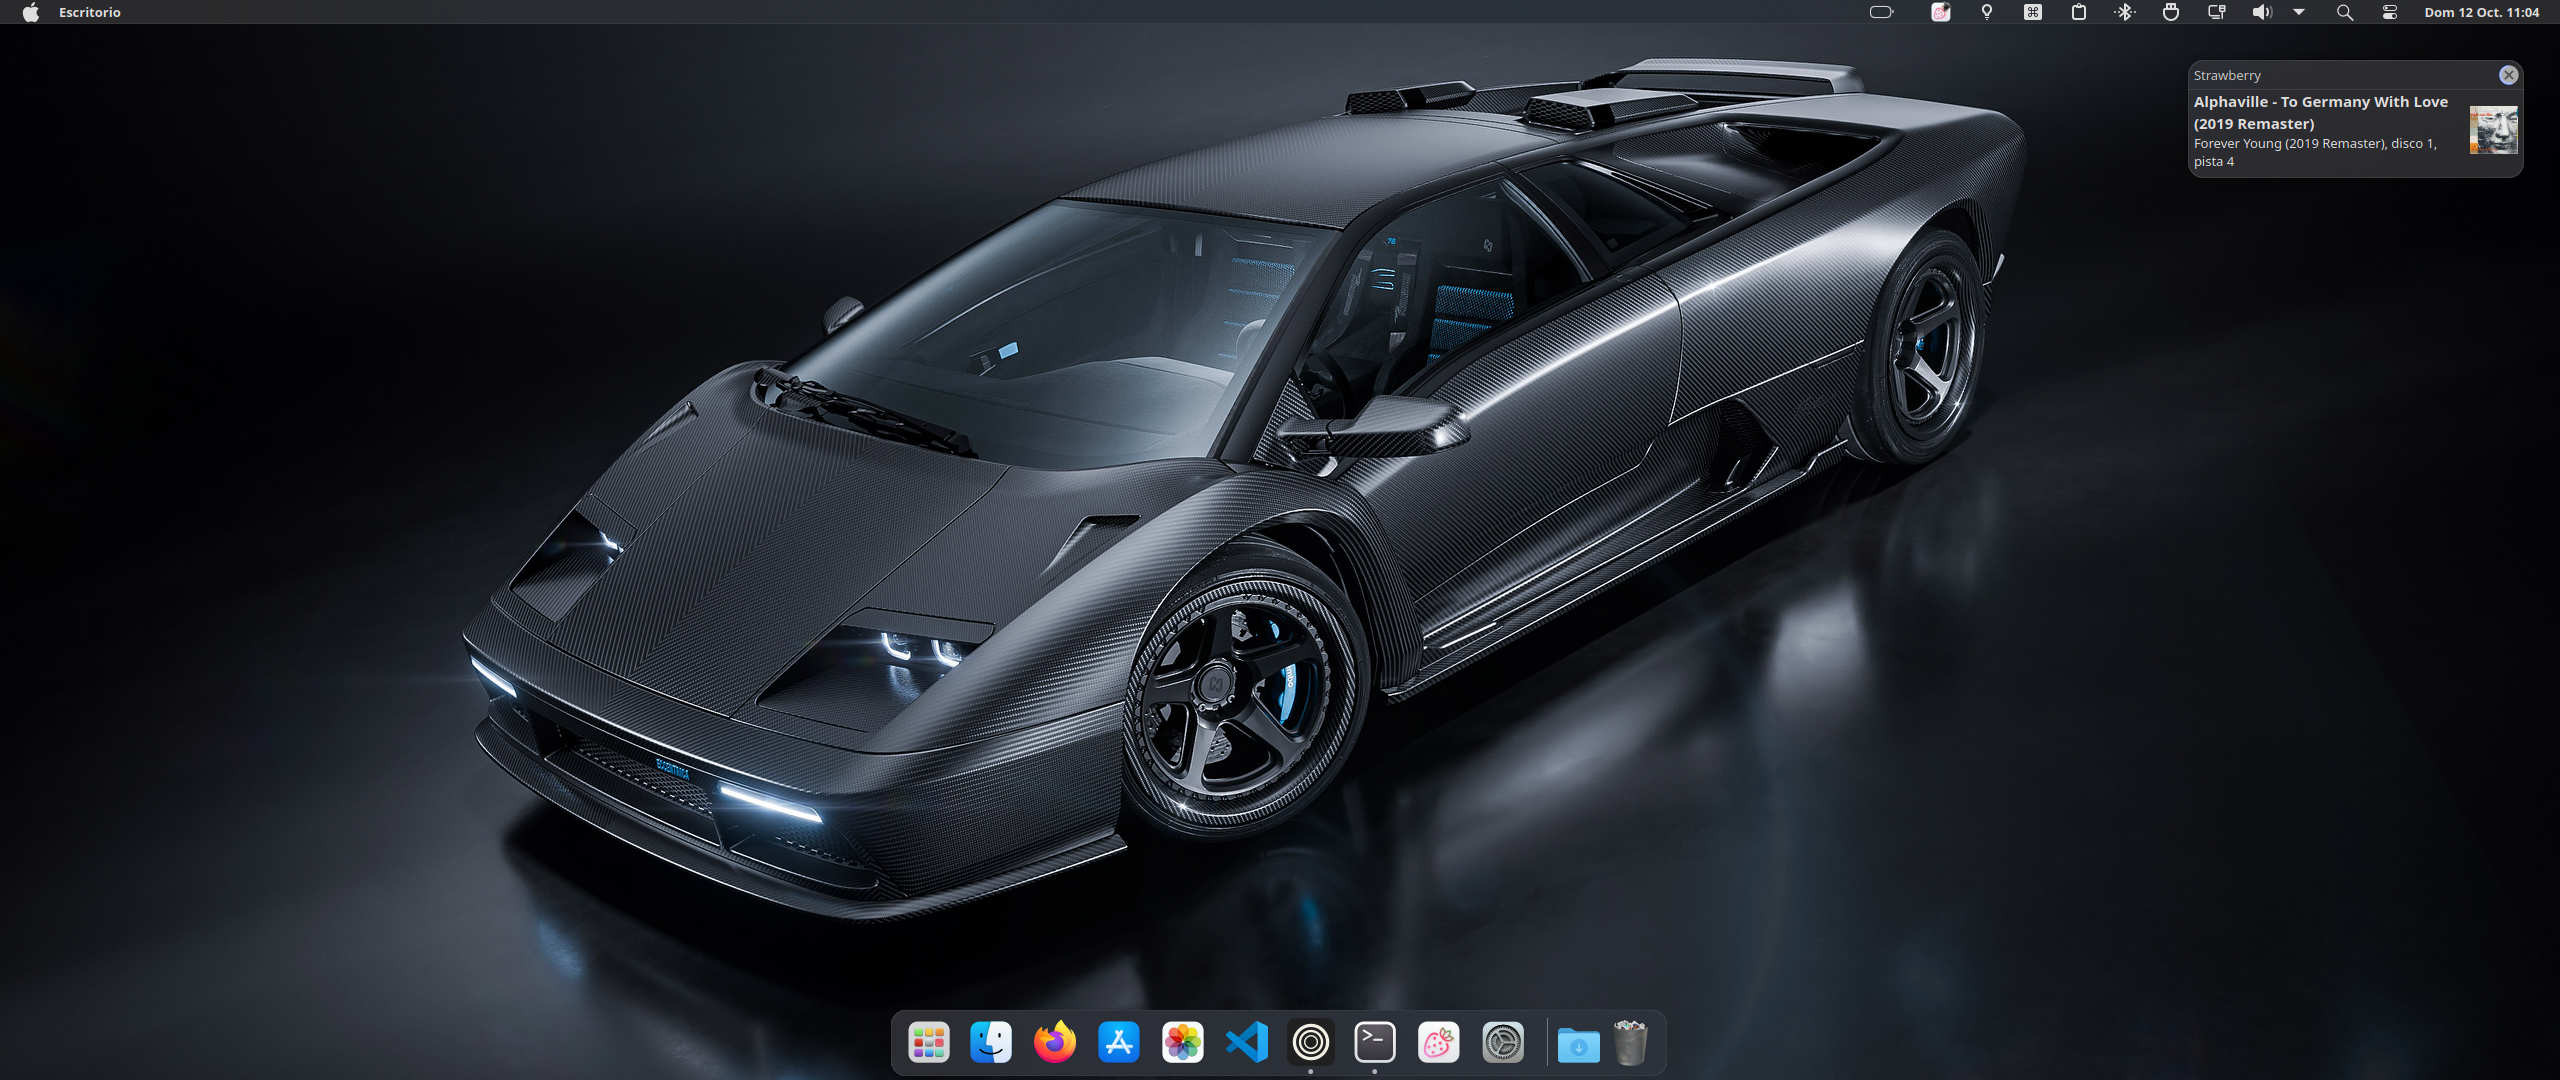
Task: Open System Preferences gear in dock
Action: [x=1502, y=1043]
